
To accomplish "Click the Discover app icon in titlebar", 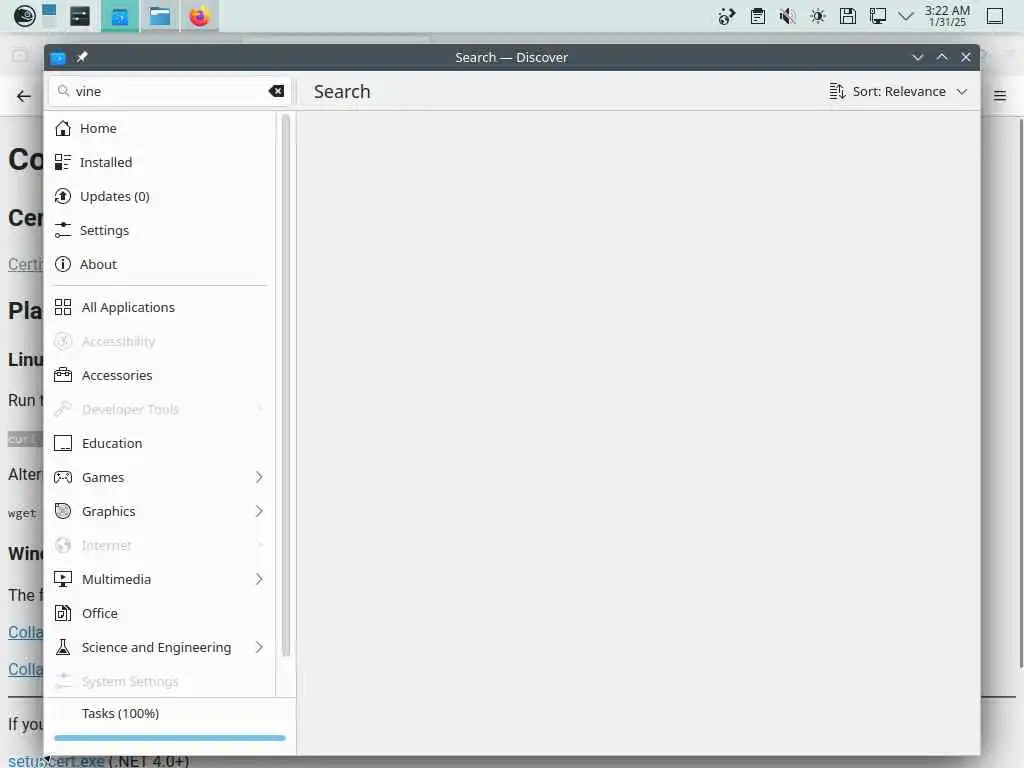I will (58, 57).
